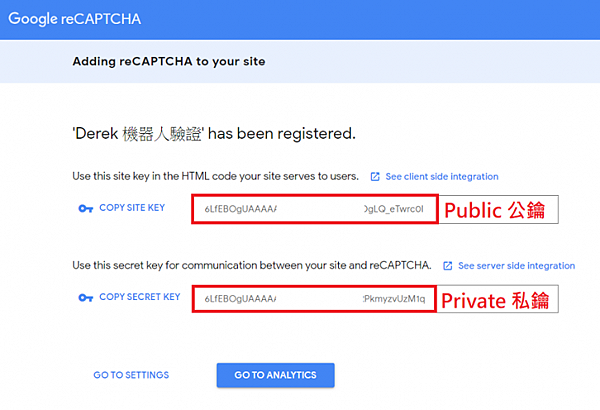Click the red Private 私鑰 label

coord(497,298)
